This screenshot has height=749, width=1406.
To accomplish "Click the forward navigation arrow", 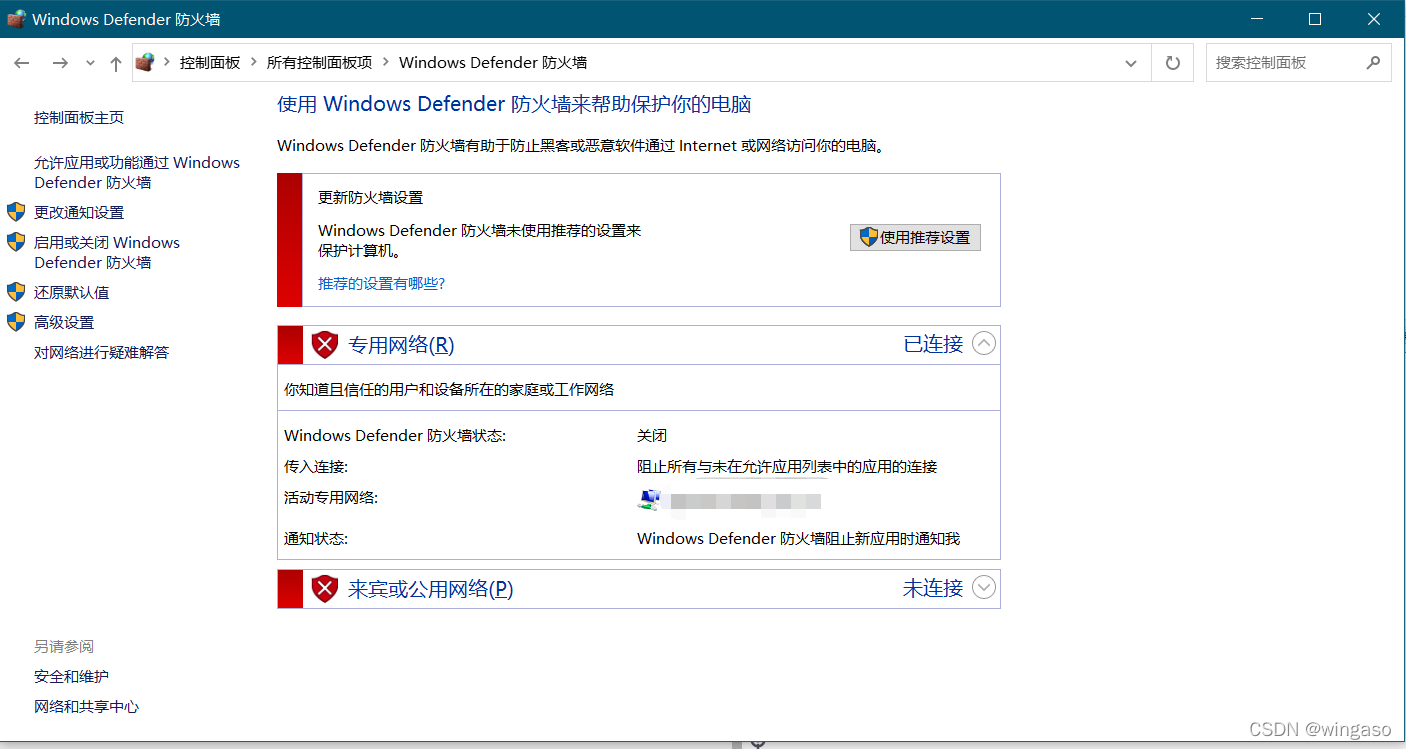I will pyautogui.click(x=60, y=63).
